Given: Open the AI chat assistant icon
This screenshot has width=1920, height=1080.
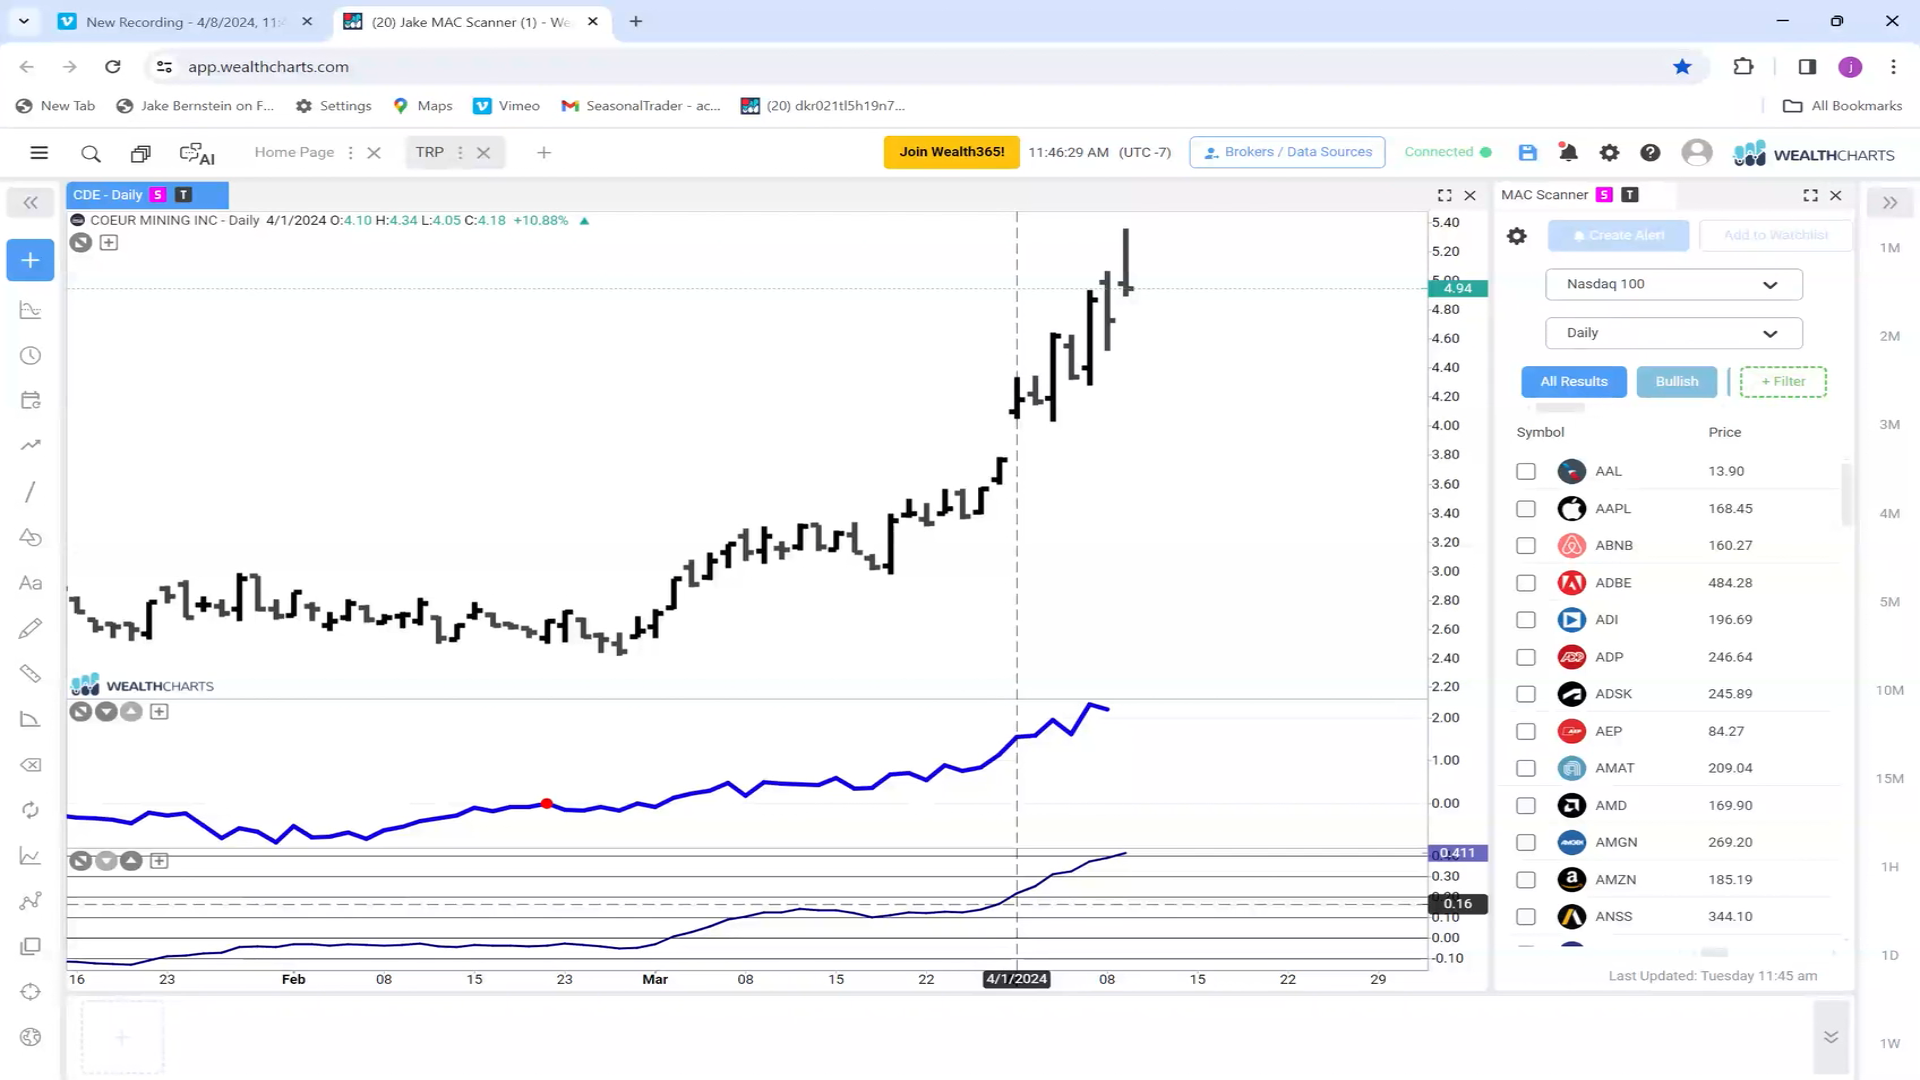Looking at the screenshot, I should (x=197, y=153).
